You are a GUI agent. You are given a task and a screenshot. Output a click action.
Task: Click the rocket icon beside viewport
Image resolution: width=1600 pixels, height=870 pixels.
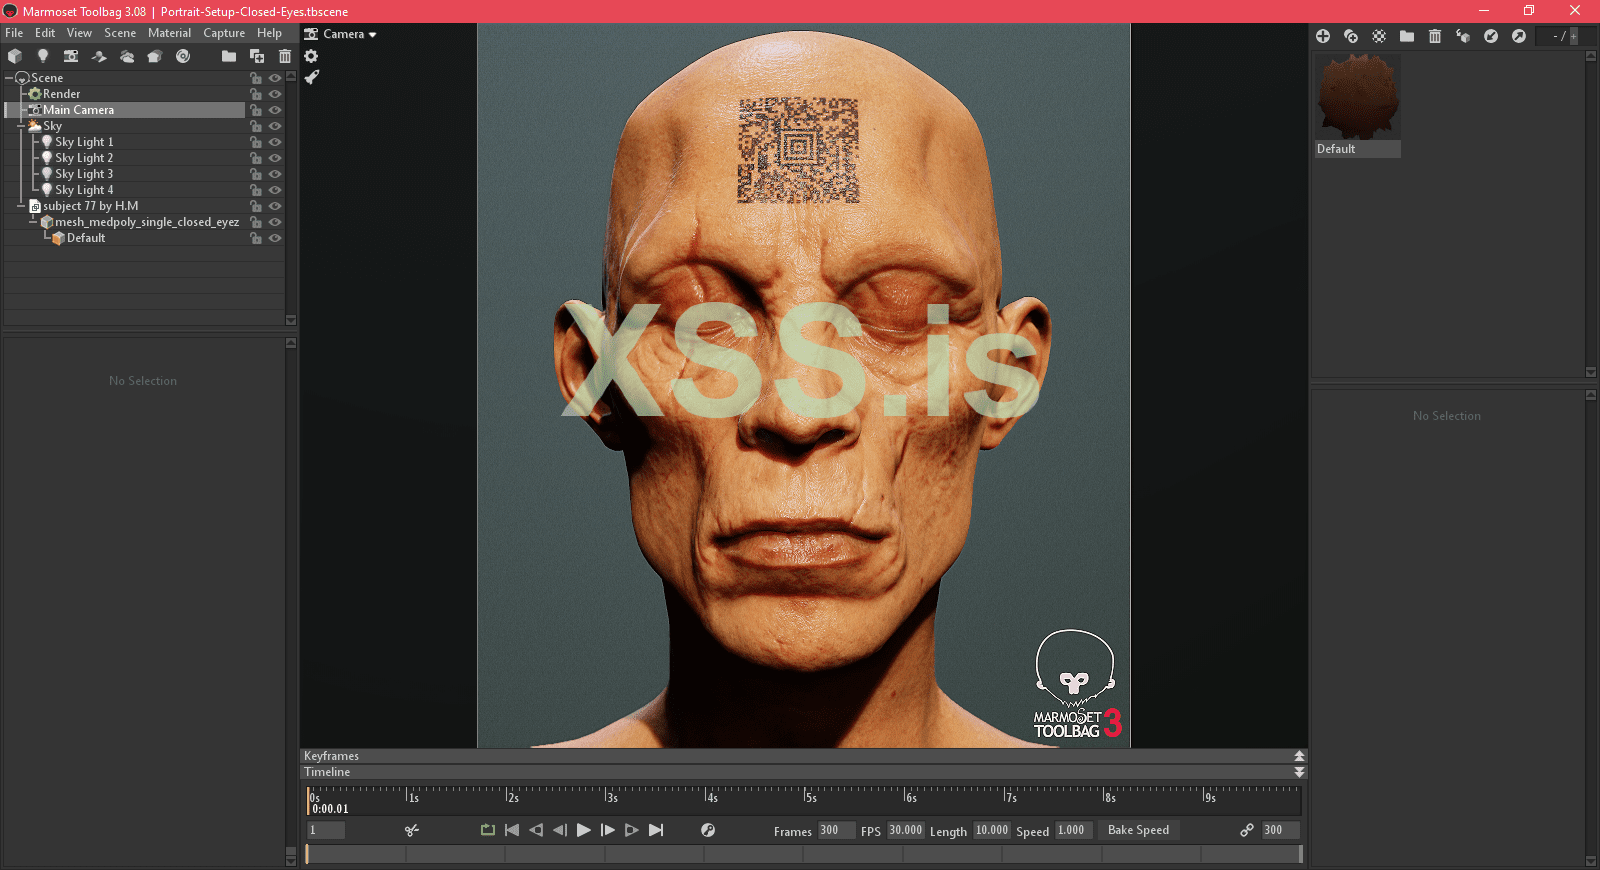point(312,77)
